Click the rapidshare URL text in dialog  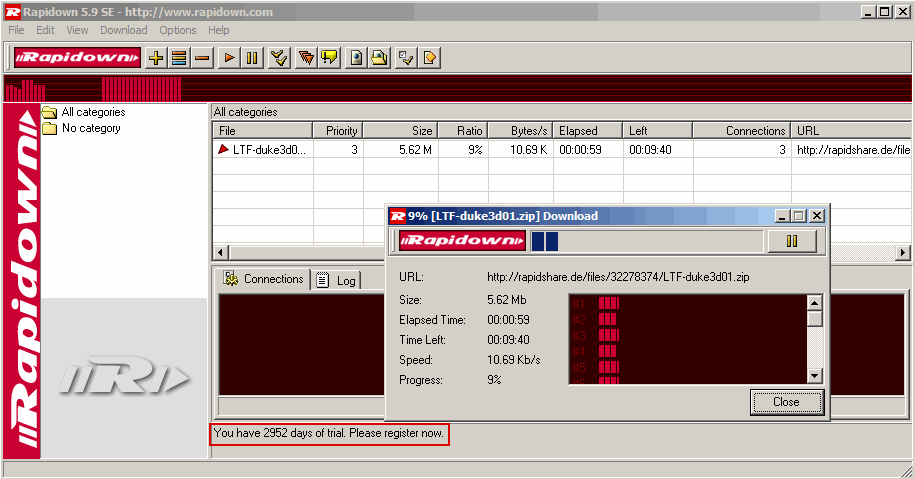[x=618, y=277]
